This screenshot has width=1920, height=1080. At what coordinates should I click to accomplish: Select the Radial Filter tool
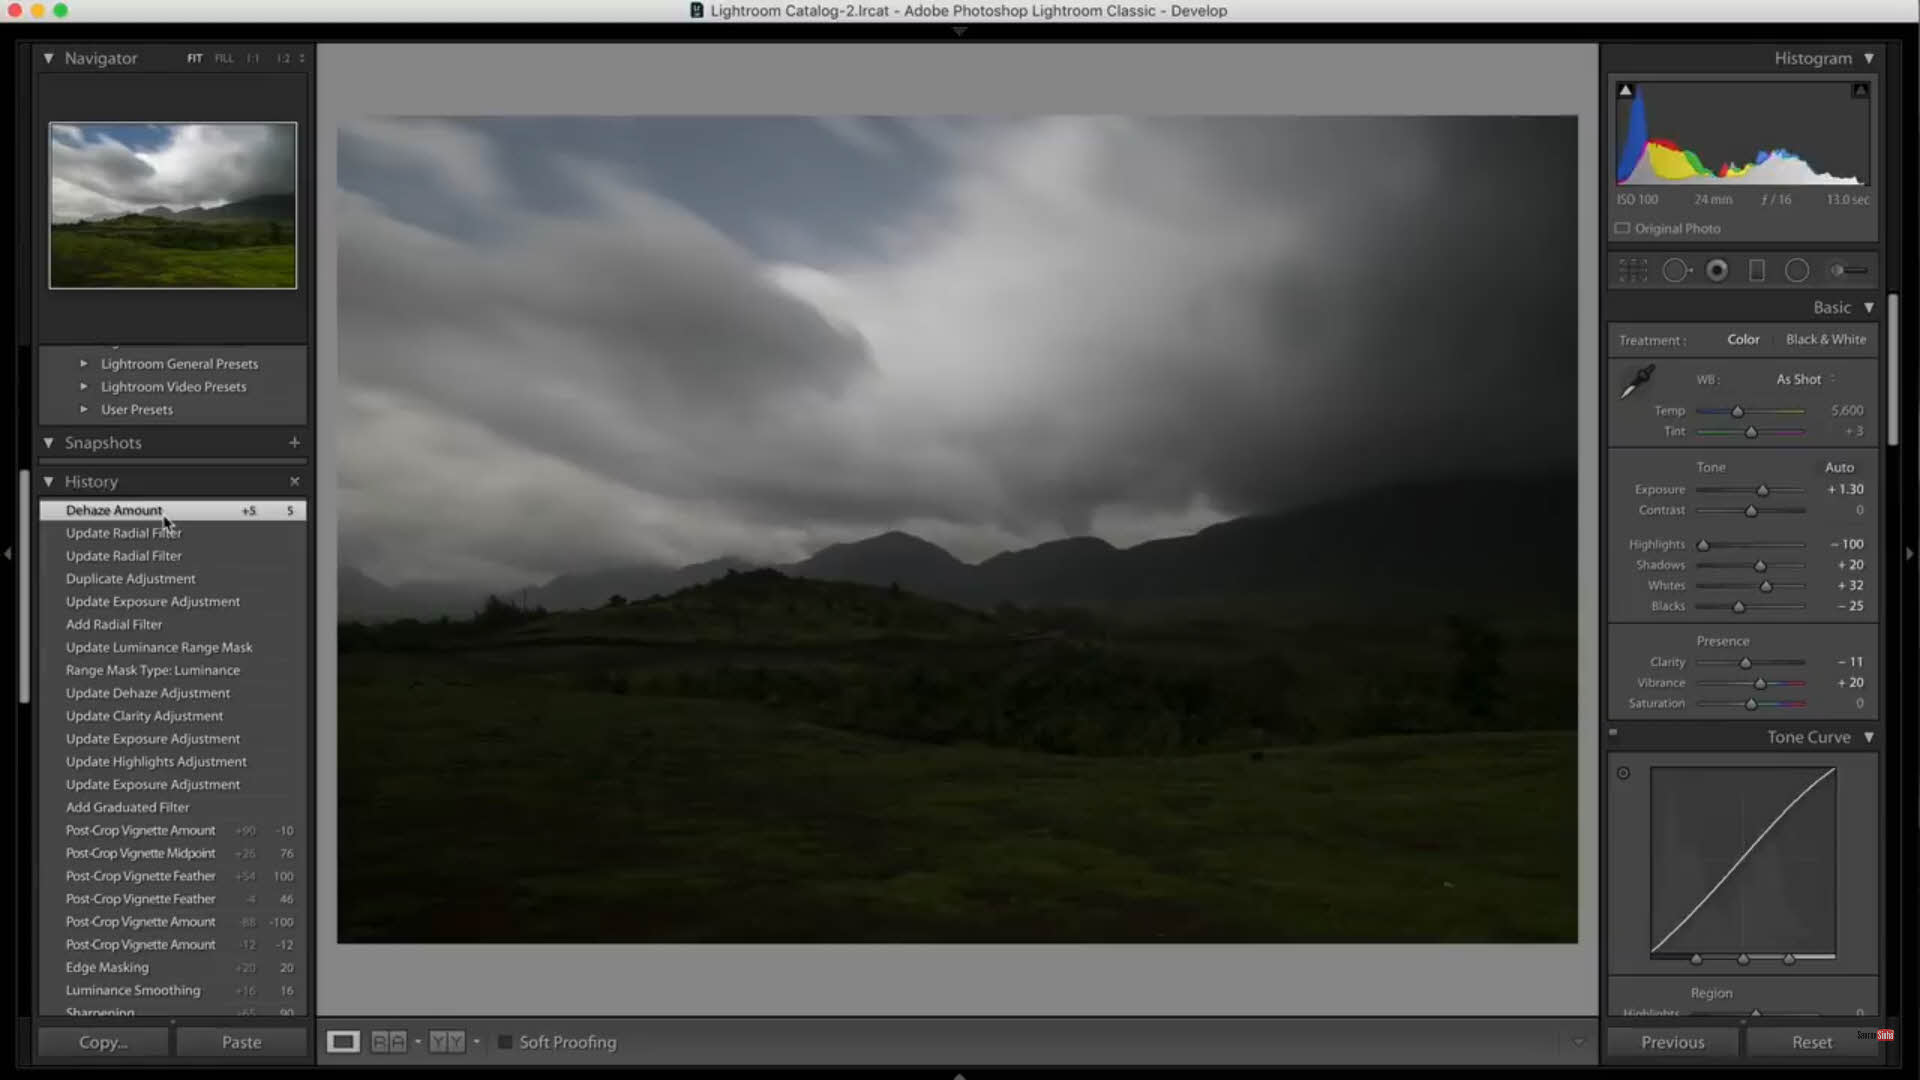point(1797,270)
